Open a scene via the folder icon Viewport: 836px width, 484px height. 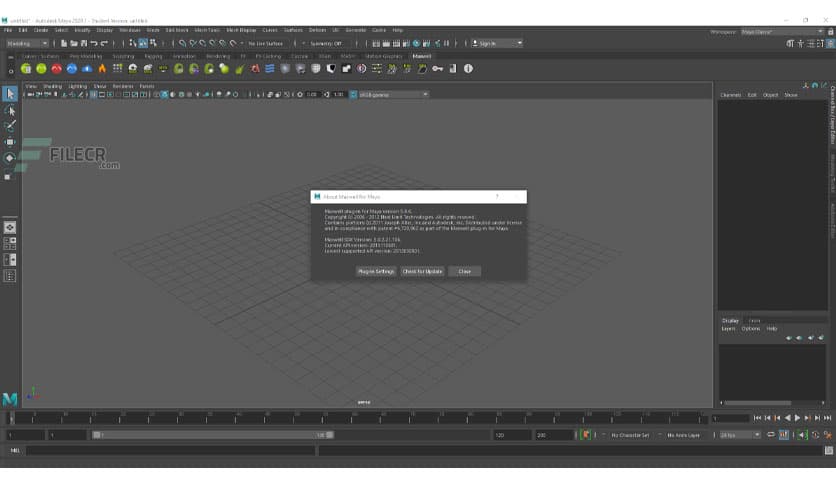[x=74, y=43]
